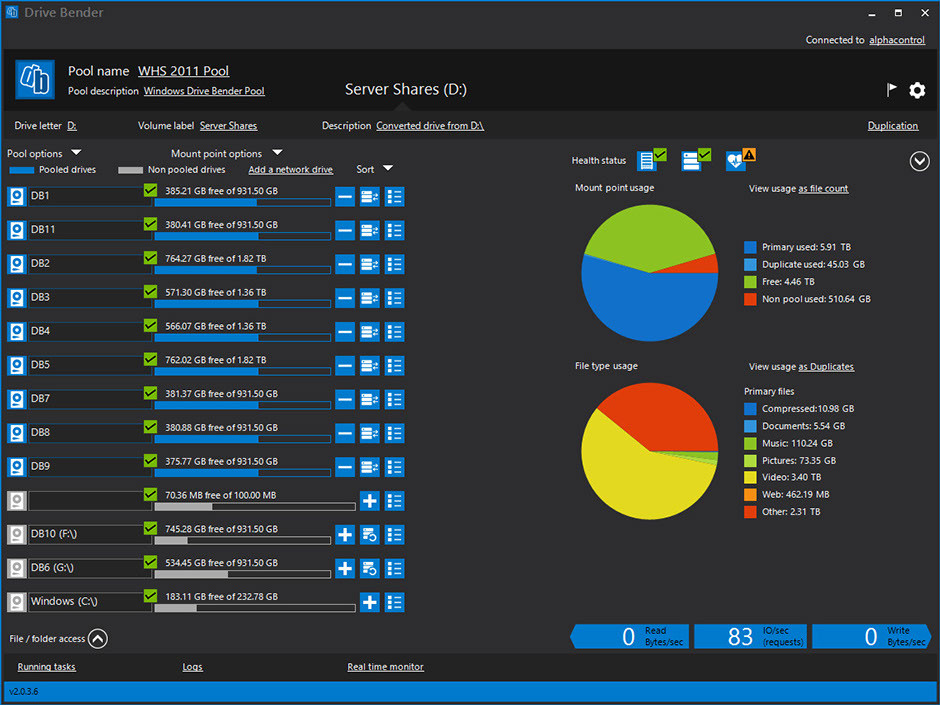The height and width of the screenshot is (705, 940).
Task: Click the drives health status icon with green check
Action: pyautogui.click(x=695, y=159)
